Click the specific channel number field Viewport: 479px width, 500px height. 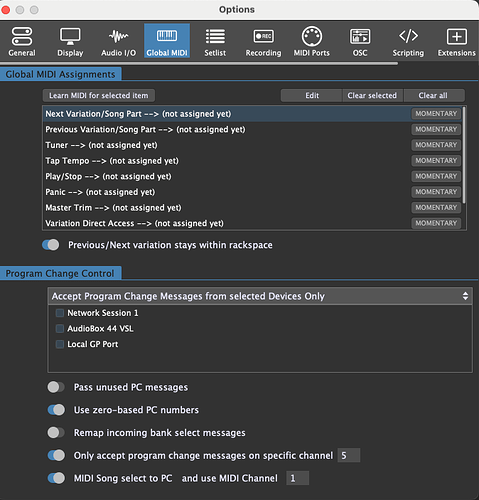pos(349,455)
